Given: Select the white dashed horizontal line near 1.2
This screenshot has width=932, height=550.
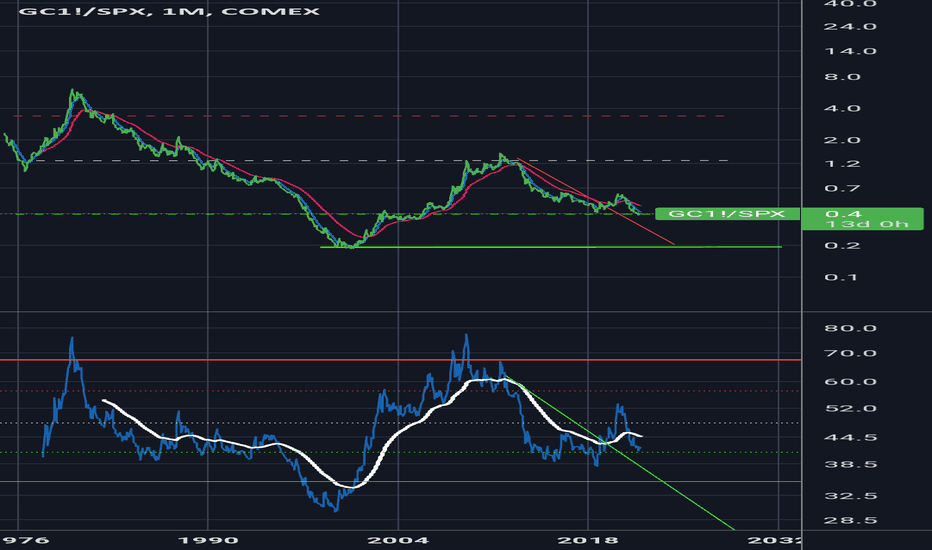Looking at the screenshot, I should [380, 161].
